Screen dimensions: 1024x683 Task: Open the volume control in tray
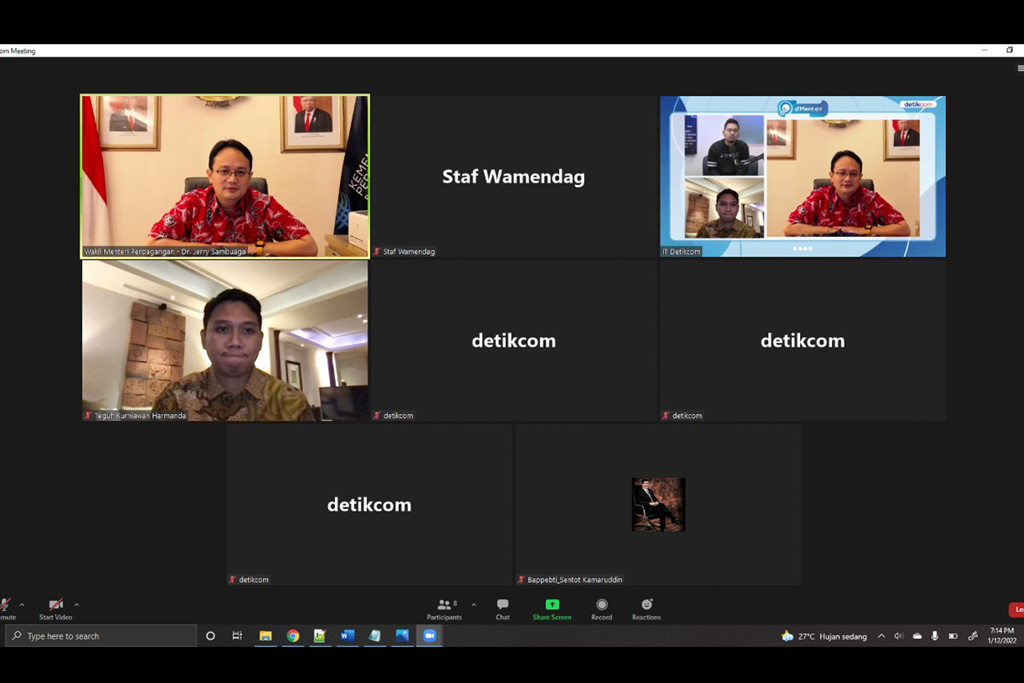pyautogui.click(x=899, y=636)
